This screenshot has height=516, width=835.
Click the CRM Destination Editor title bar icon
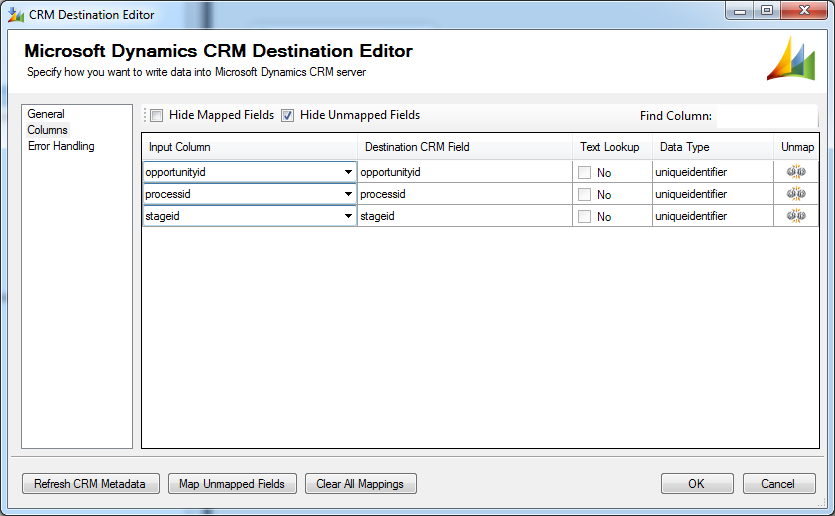point(16,15)
